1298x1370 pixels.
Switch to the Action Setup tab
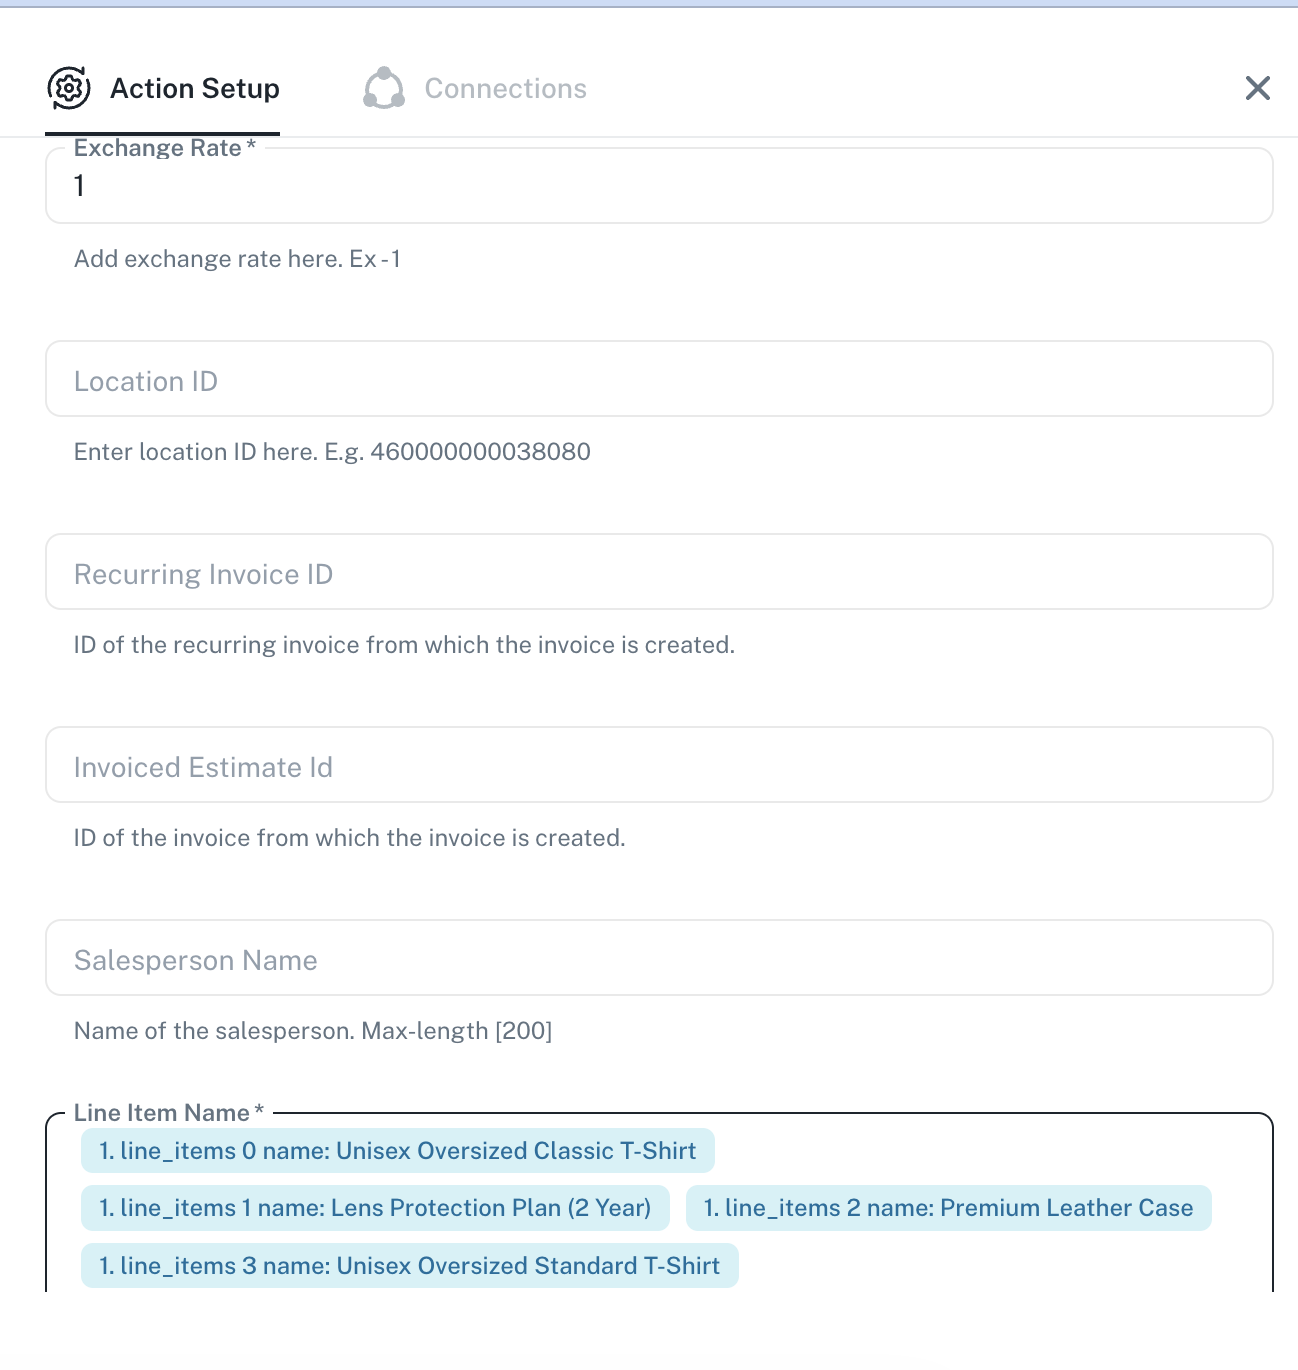[x=194, y=88]
